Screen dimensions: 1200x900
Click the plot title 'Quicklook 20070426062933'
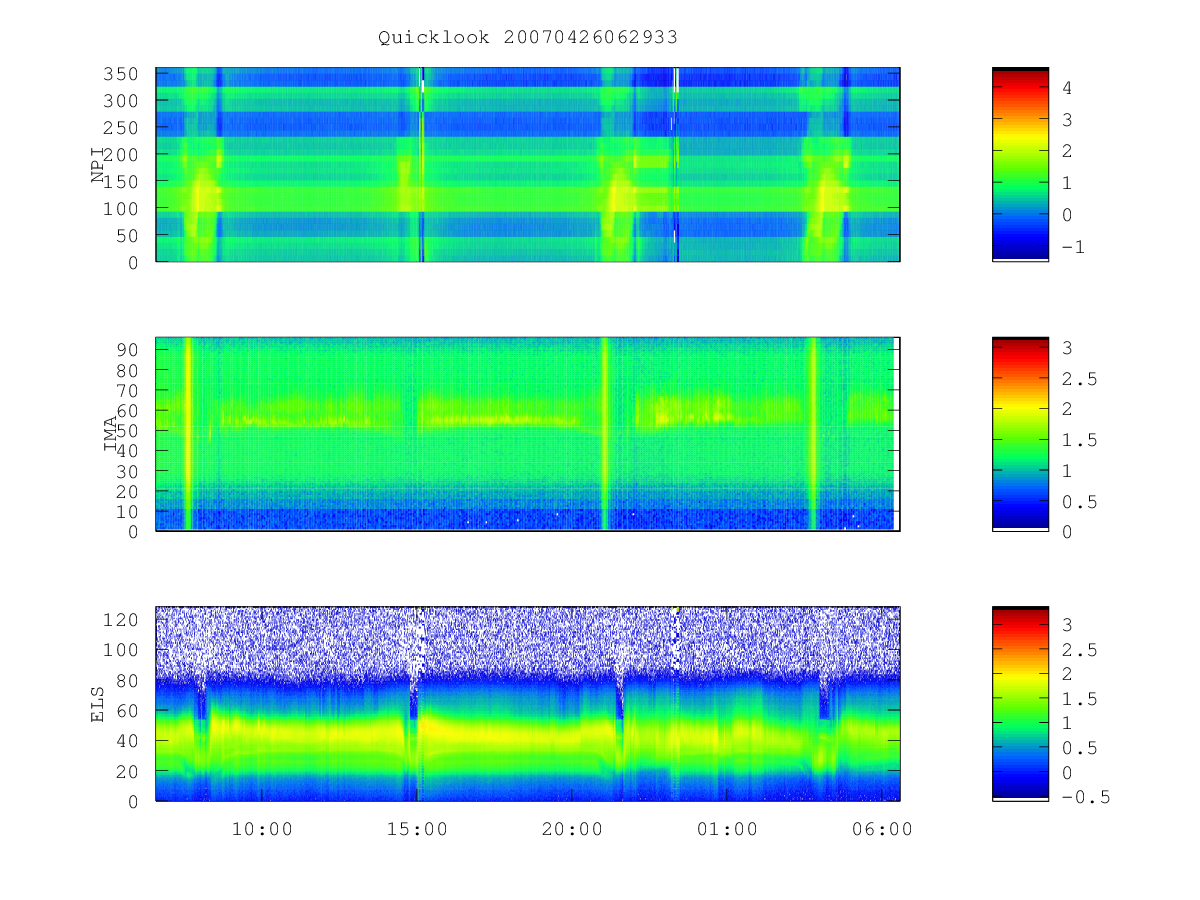[x=528, y=38]
